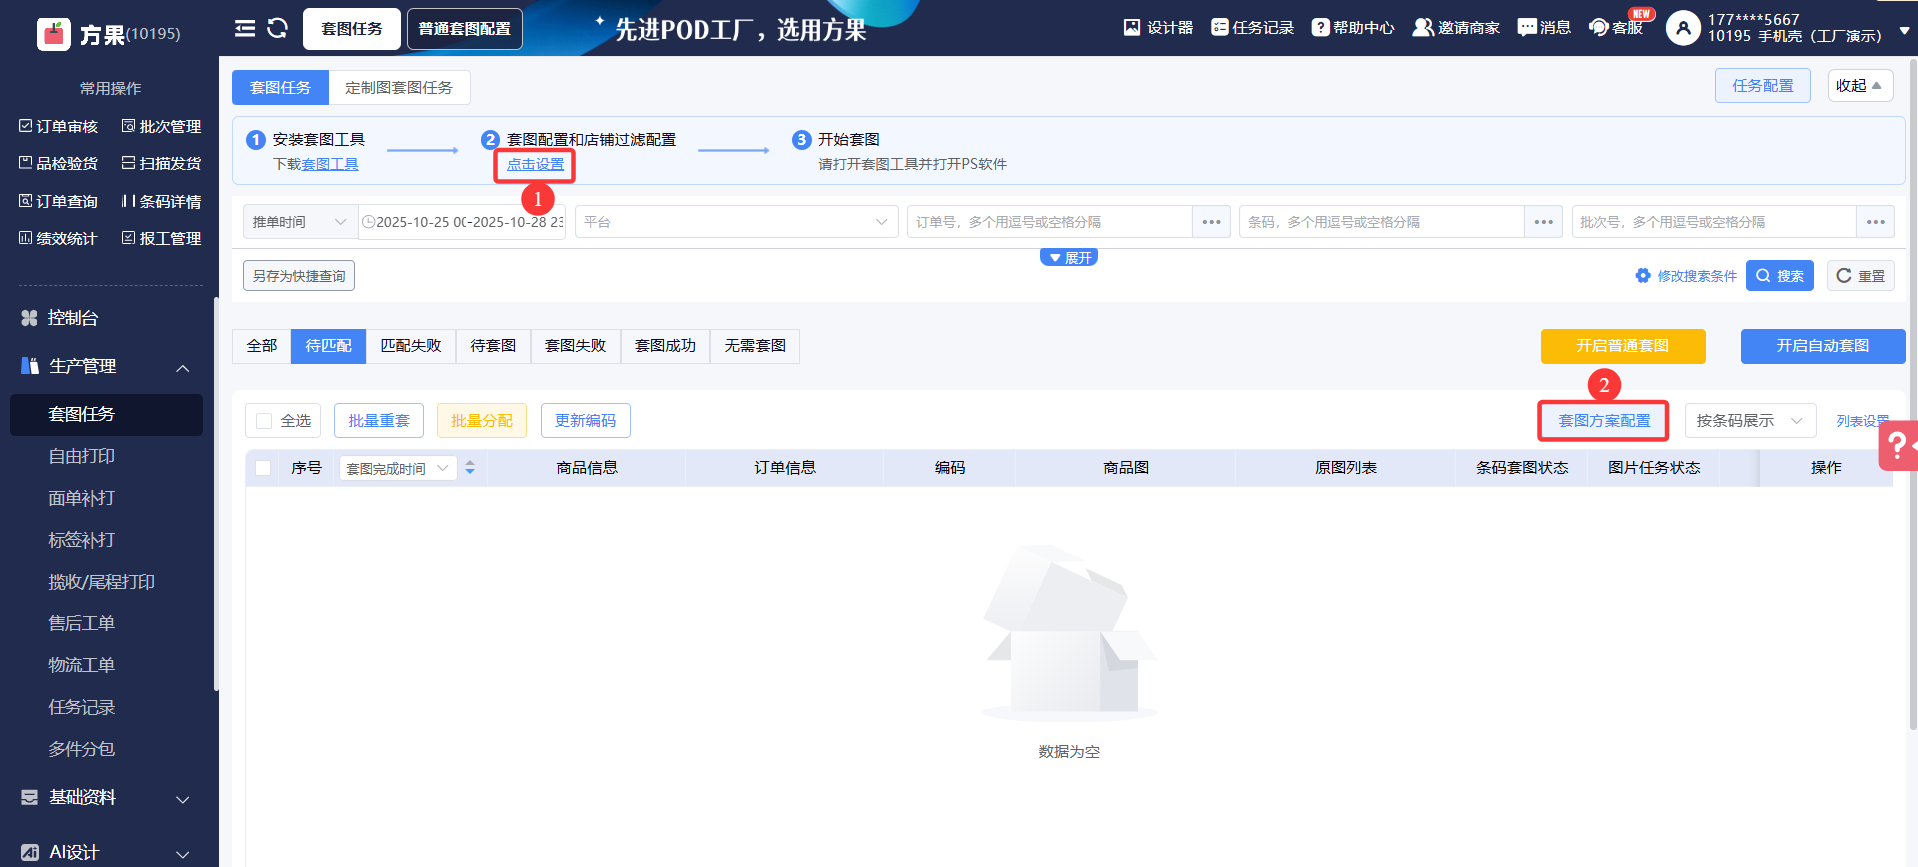Click the 套图工具 download link
This screenshot has height=867, width=1918.
[330, 164]
